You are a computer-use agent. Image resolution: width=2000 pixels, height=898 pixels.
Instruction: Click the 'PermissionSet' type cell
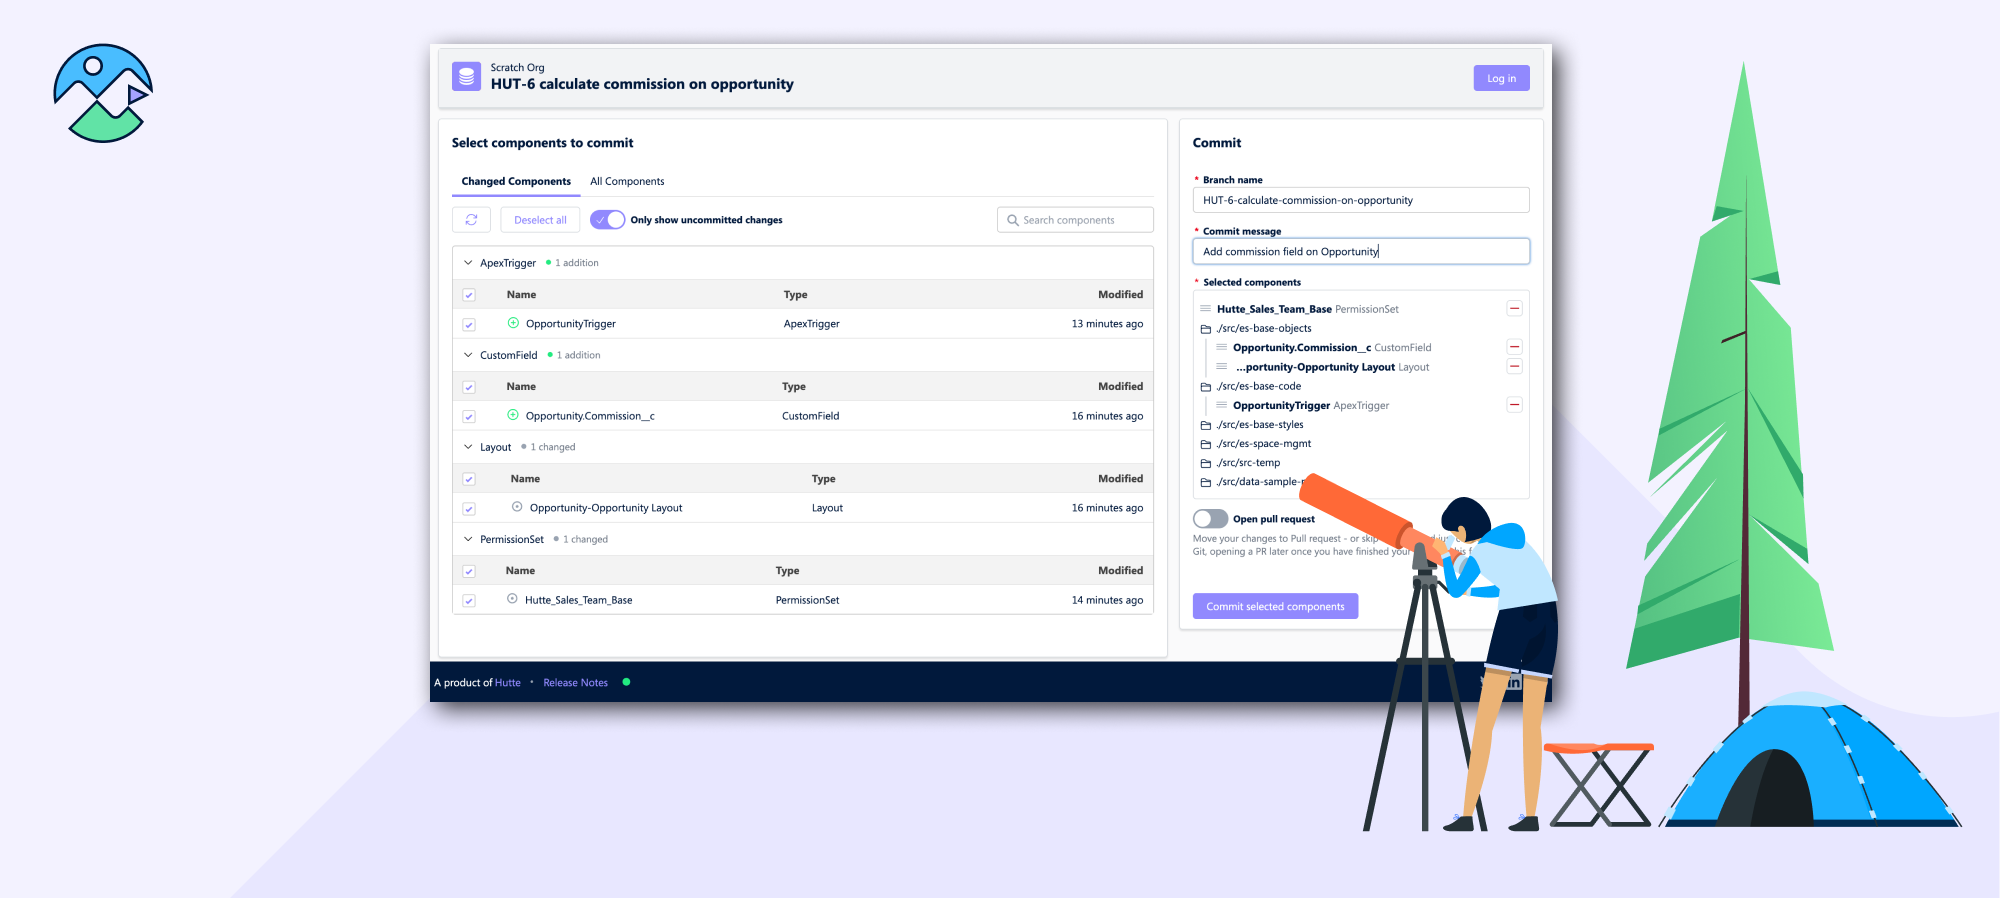(807, 600)
